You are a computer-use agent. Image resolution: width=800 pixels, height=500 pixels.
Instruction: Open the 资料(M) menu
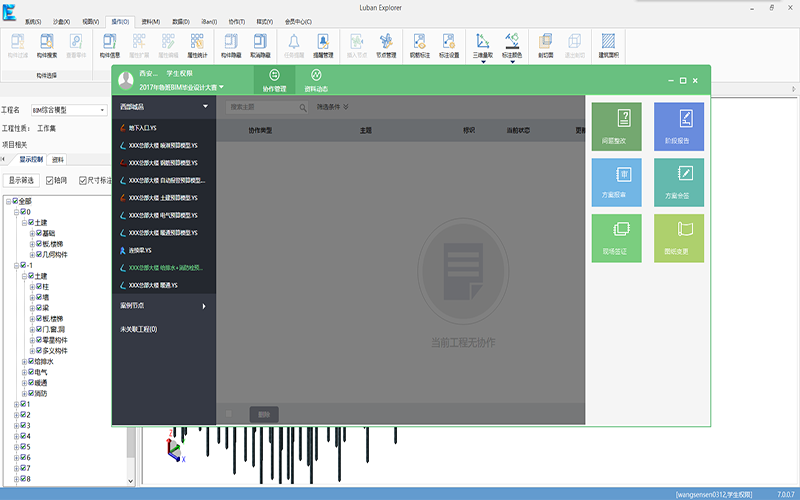(x=151, y=22)
